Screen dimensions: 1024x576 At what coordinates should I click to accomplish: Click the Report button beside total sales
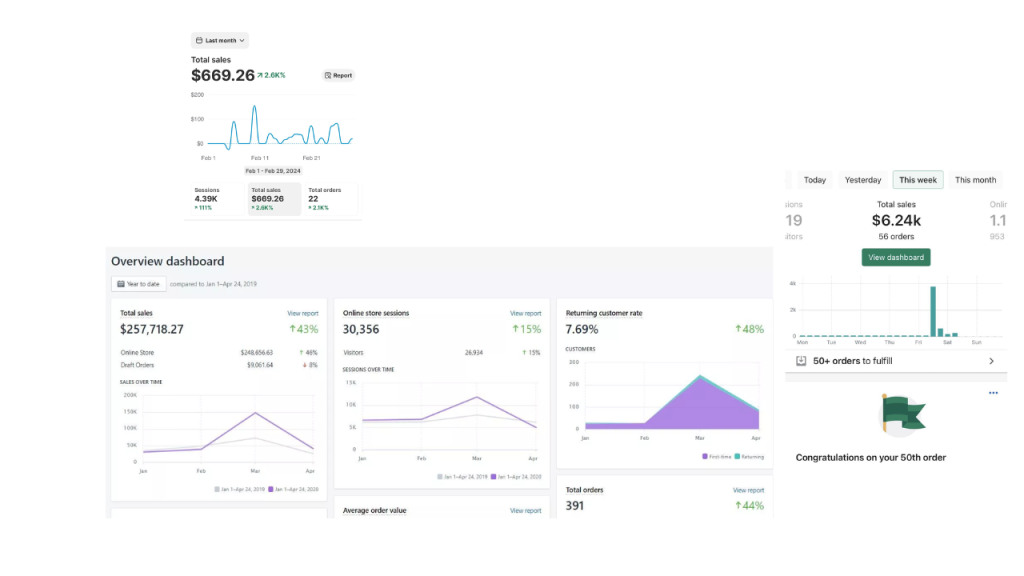pyautogui.click(x=338, y=75)
